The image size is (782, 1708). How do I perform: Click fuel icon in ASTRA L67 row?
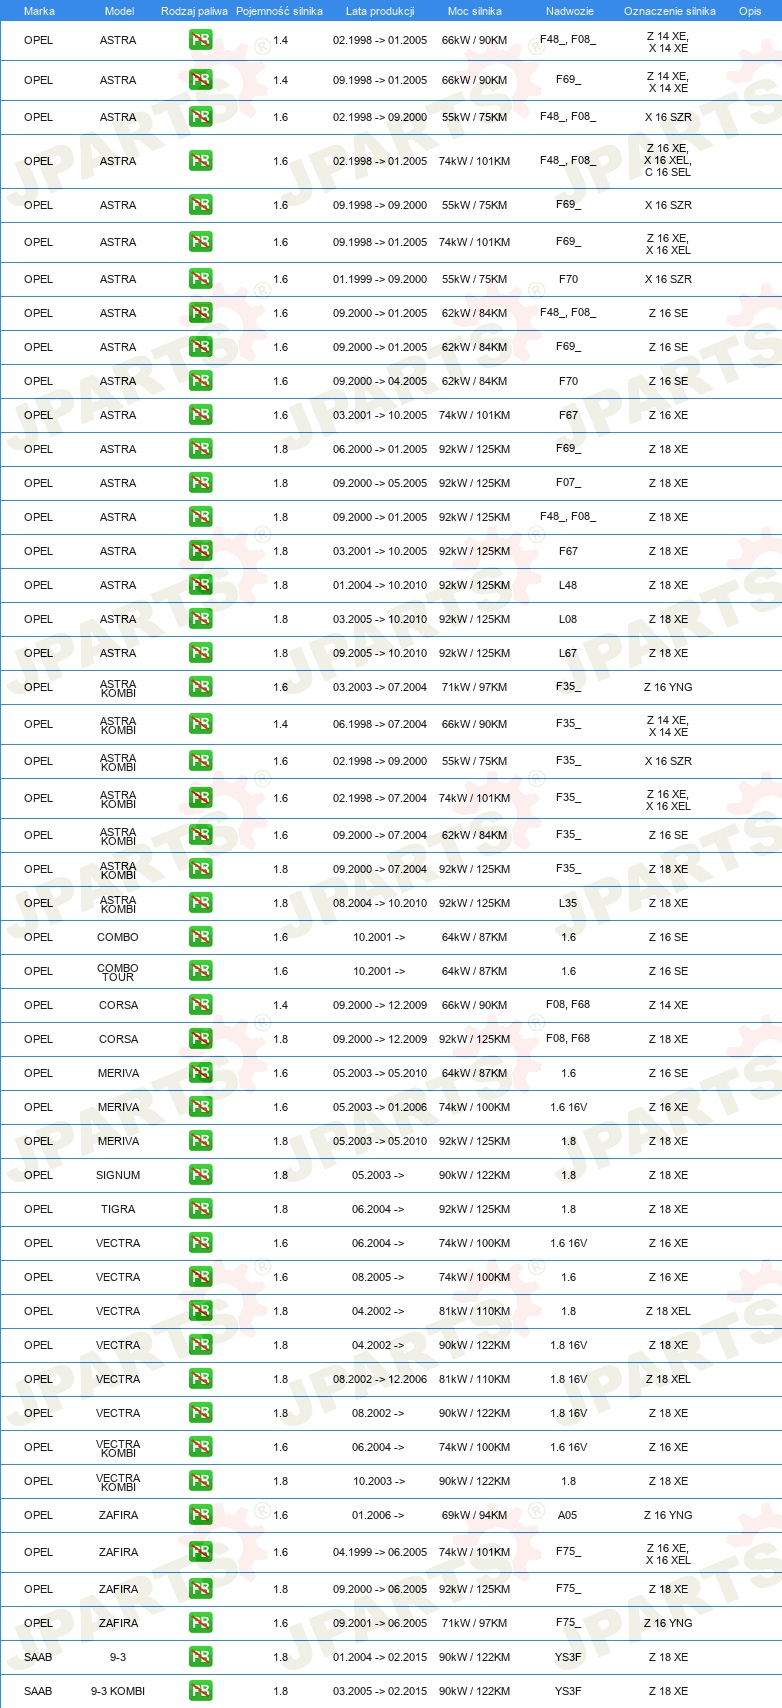[x=200, y=653]
